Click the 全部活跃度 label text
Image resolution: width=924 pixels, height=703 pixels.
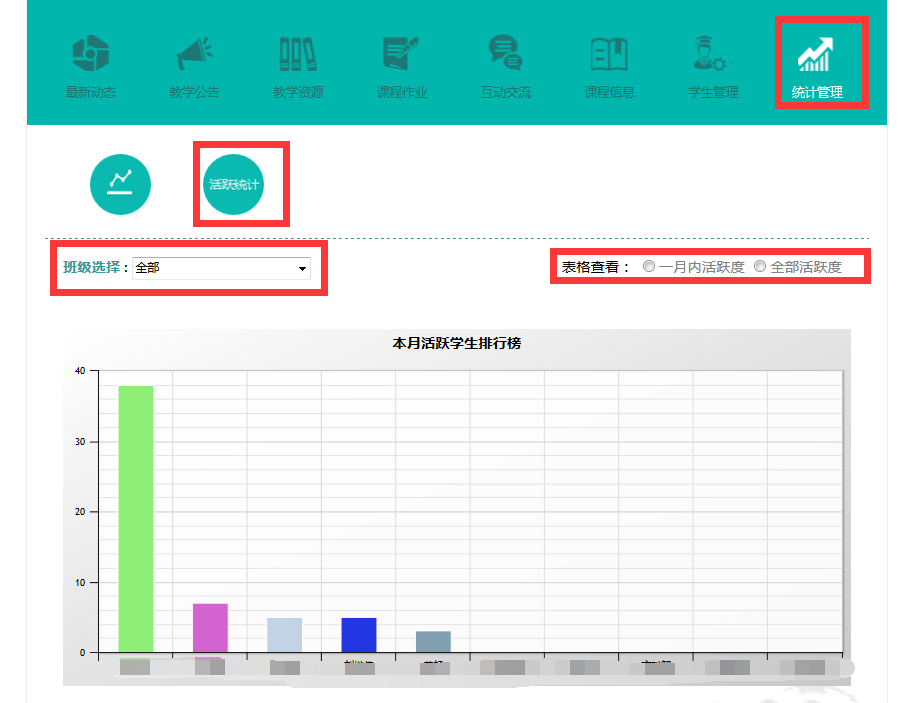pos(806,267)
